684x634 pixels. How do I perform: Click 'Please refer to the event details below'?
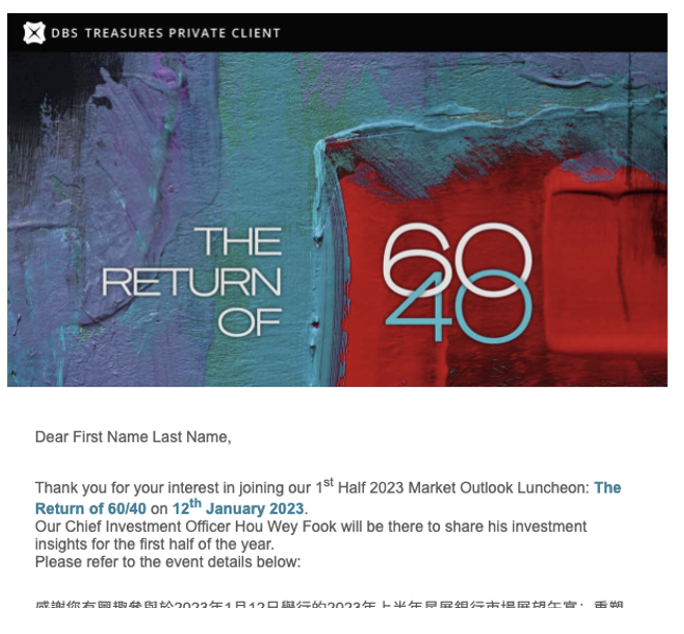tap(167, 562)
